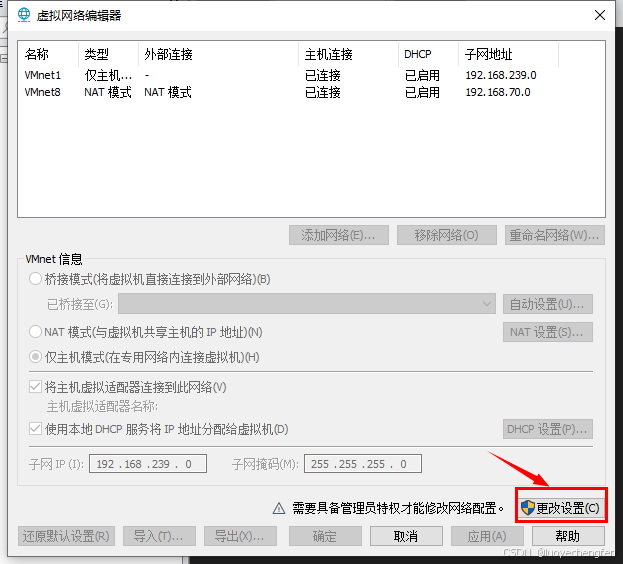Toggle 将主机虚拟适配器连接到此网络 checkbox
Image resolution: width=623 pixels, height=564 pixels.
35,387
